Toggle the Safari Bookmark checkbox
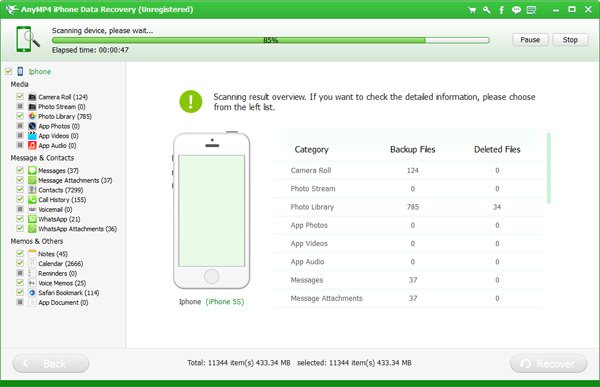 tap(20, 292)
